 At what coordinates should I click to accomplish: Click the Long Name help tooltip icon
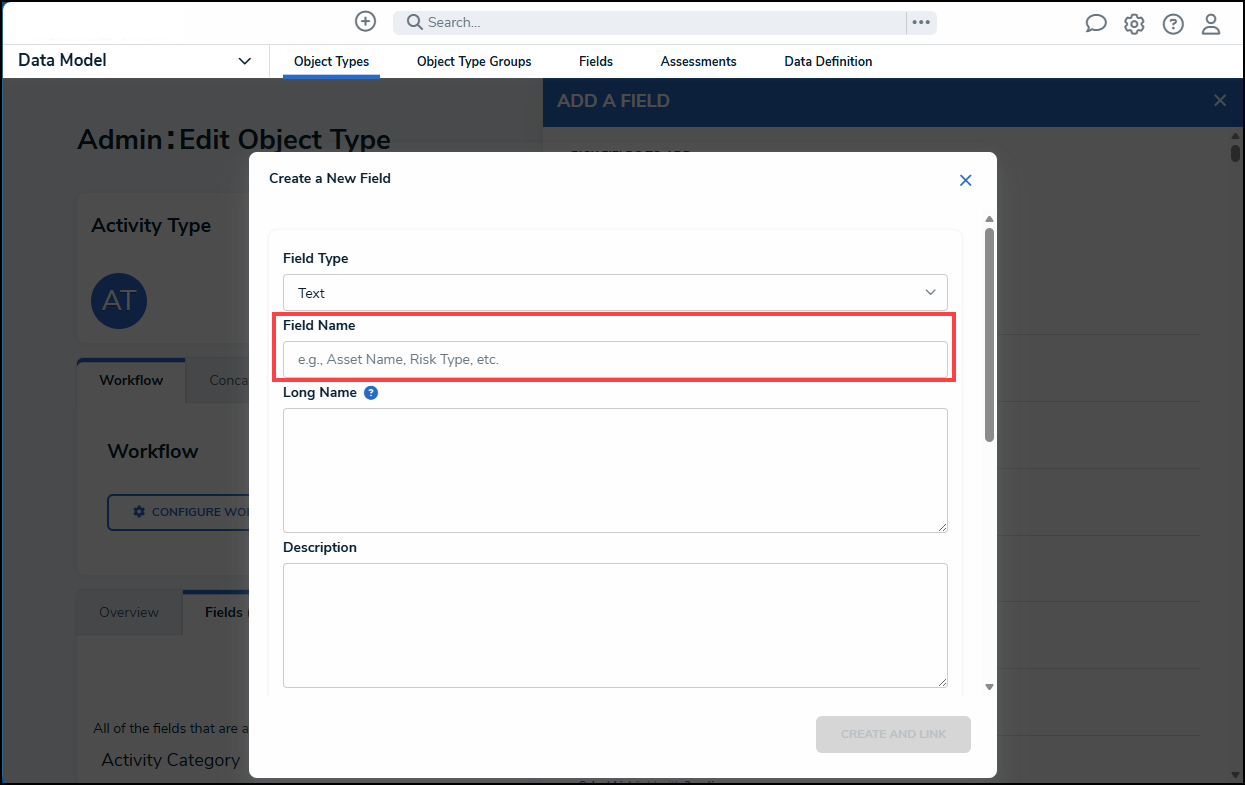click(371, 393)
